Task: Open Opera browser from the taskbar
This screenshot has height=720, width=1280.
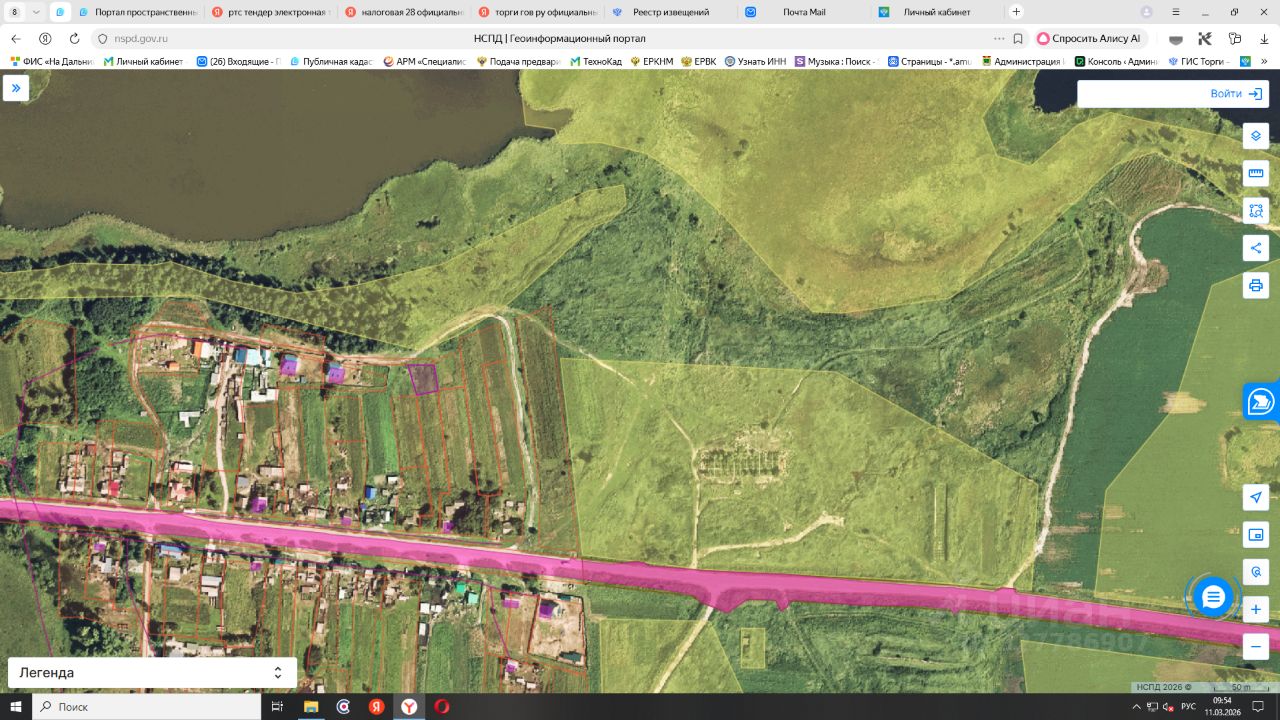Action: 441,707
